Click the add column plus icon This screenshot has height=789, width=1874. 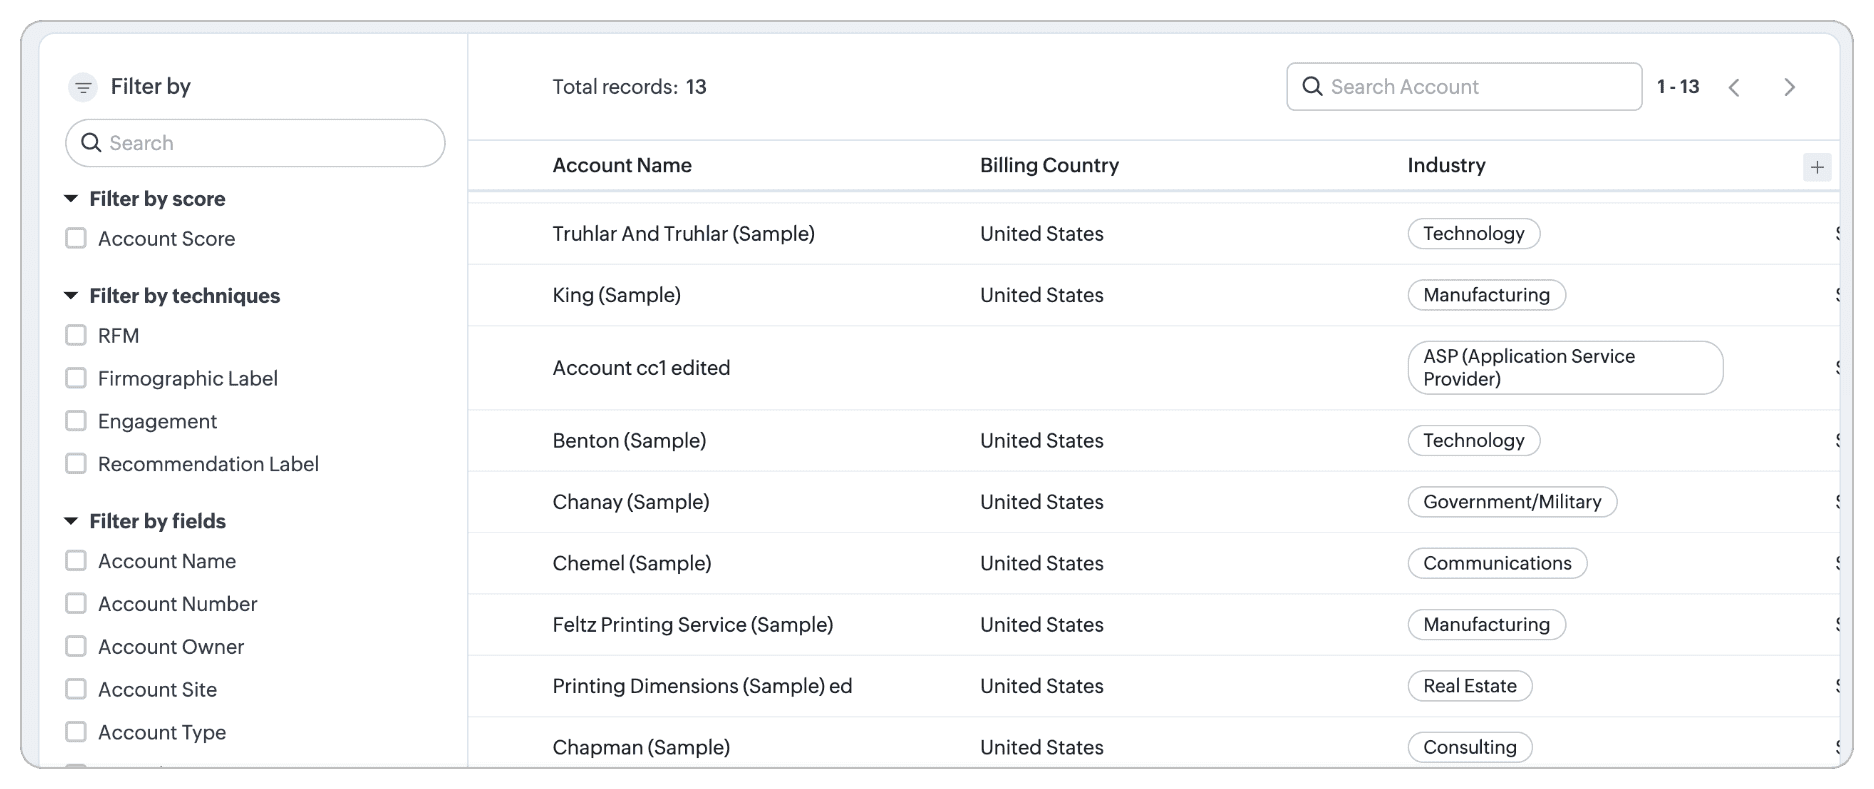1817,167
